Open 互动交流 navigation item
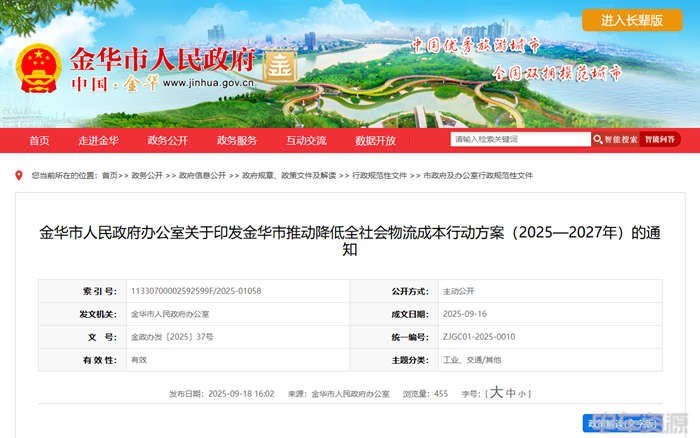This screenshot has height=438, width=700. (306, 140)
